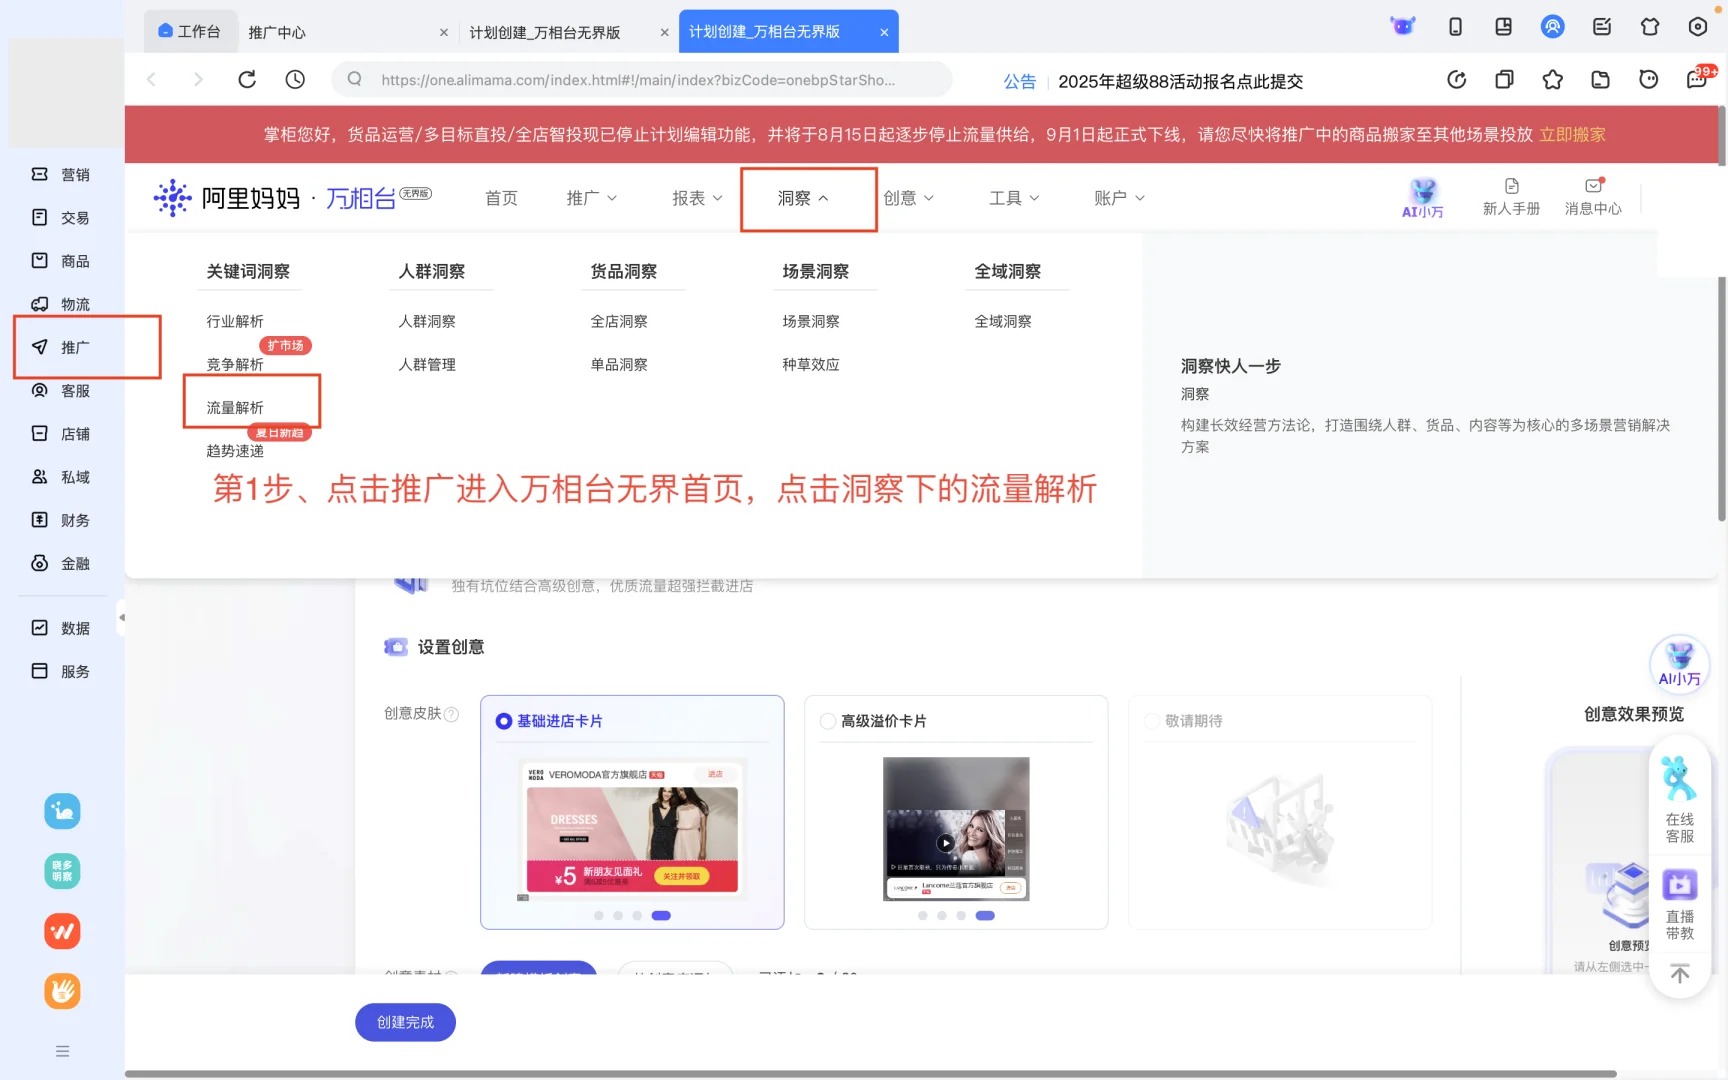The image size is (1728, 1080).
Task: Expand the 工具 menu dropdown
Action: pyautogui.click(x=1013, y=198)
